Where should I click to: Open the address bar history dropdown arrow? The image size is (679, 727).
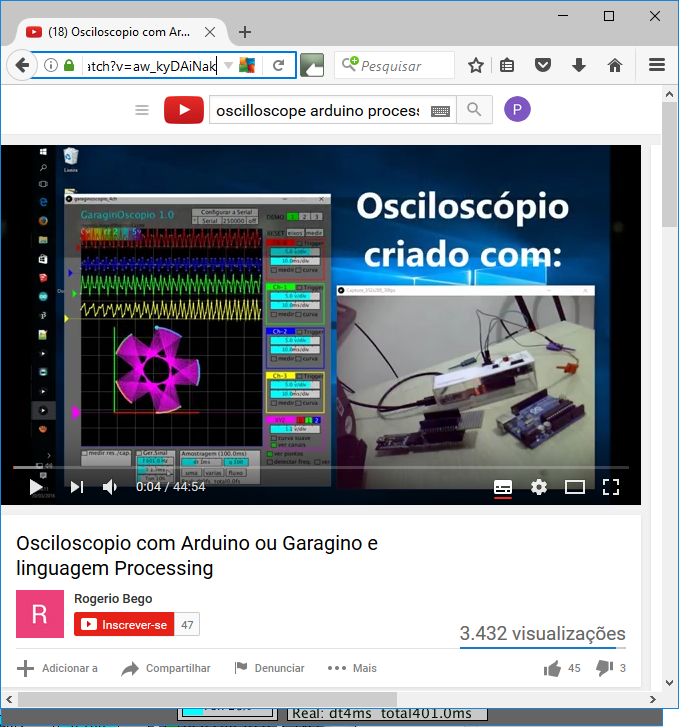(x=228, y=65)
